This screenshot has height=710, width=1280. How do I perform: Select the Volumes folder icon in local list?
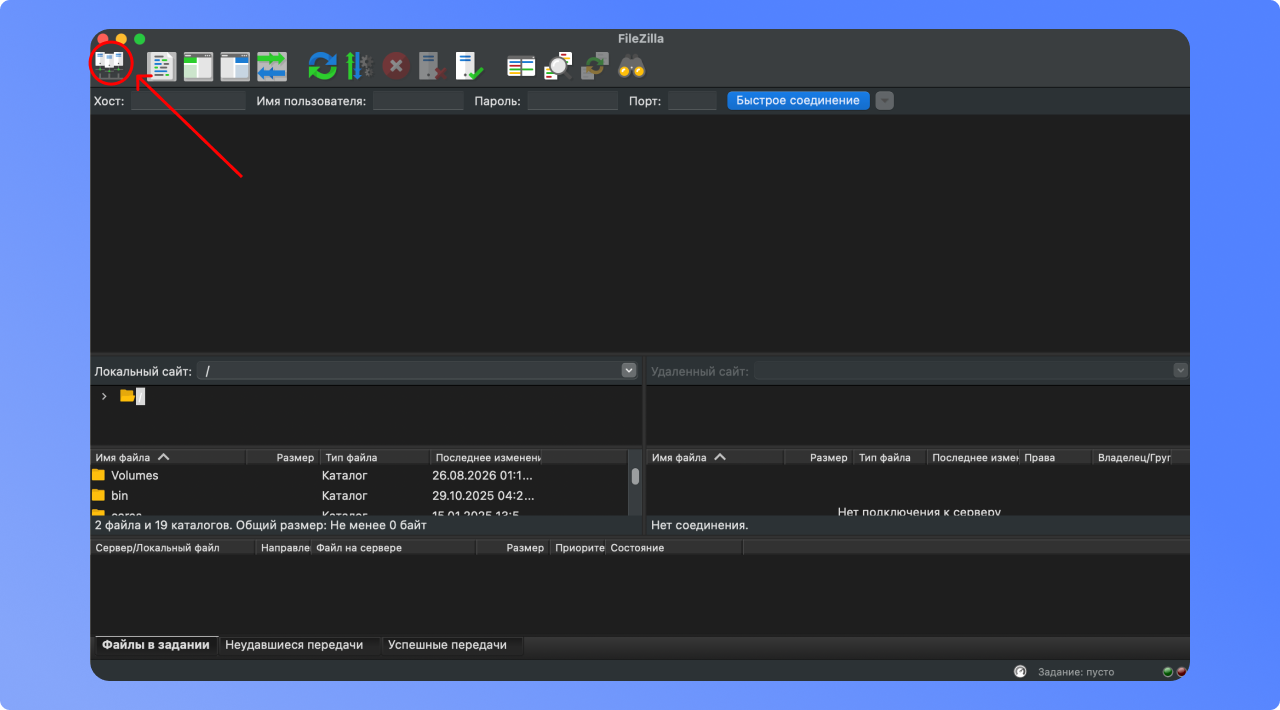[98, 475]
